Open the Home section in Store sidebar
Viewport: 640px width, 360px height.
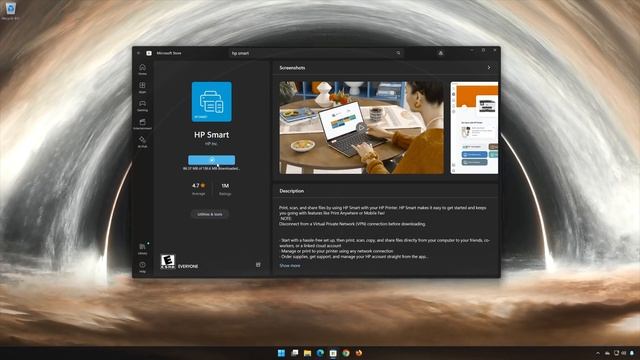click(x=142, y=69)
